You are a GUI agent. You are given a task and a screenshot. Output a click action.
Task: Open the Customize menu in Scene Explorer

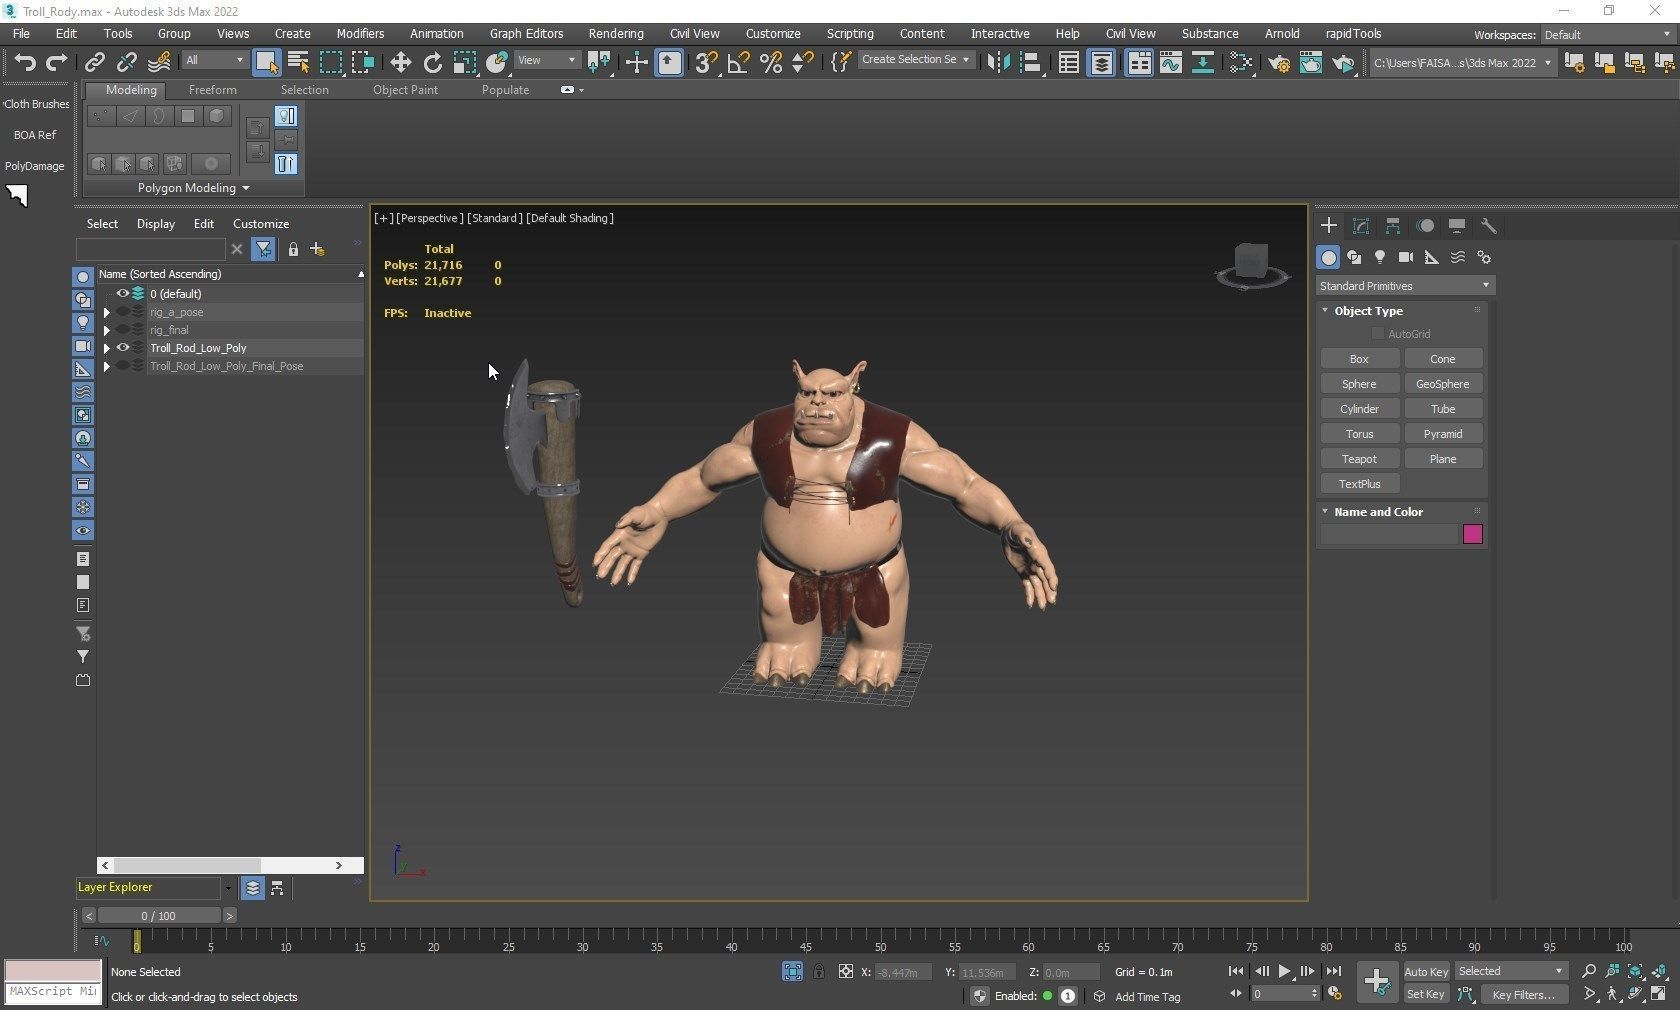pyautogui.click(x=261, y=224)
